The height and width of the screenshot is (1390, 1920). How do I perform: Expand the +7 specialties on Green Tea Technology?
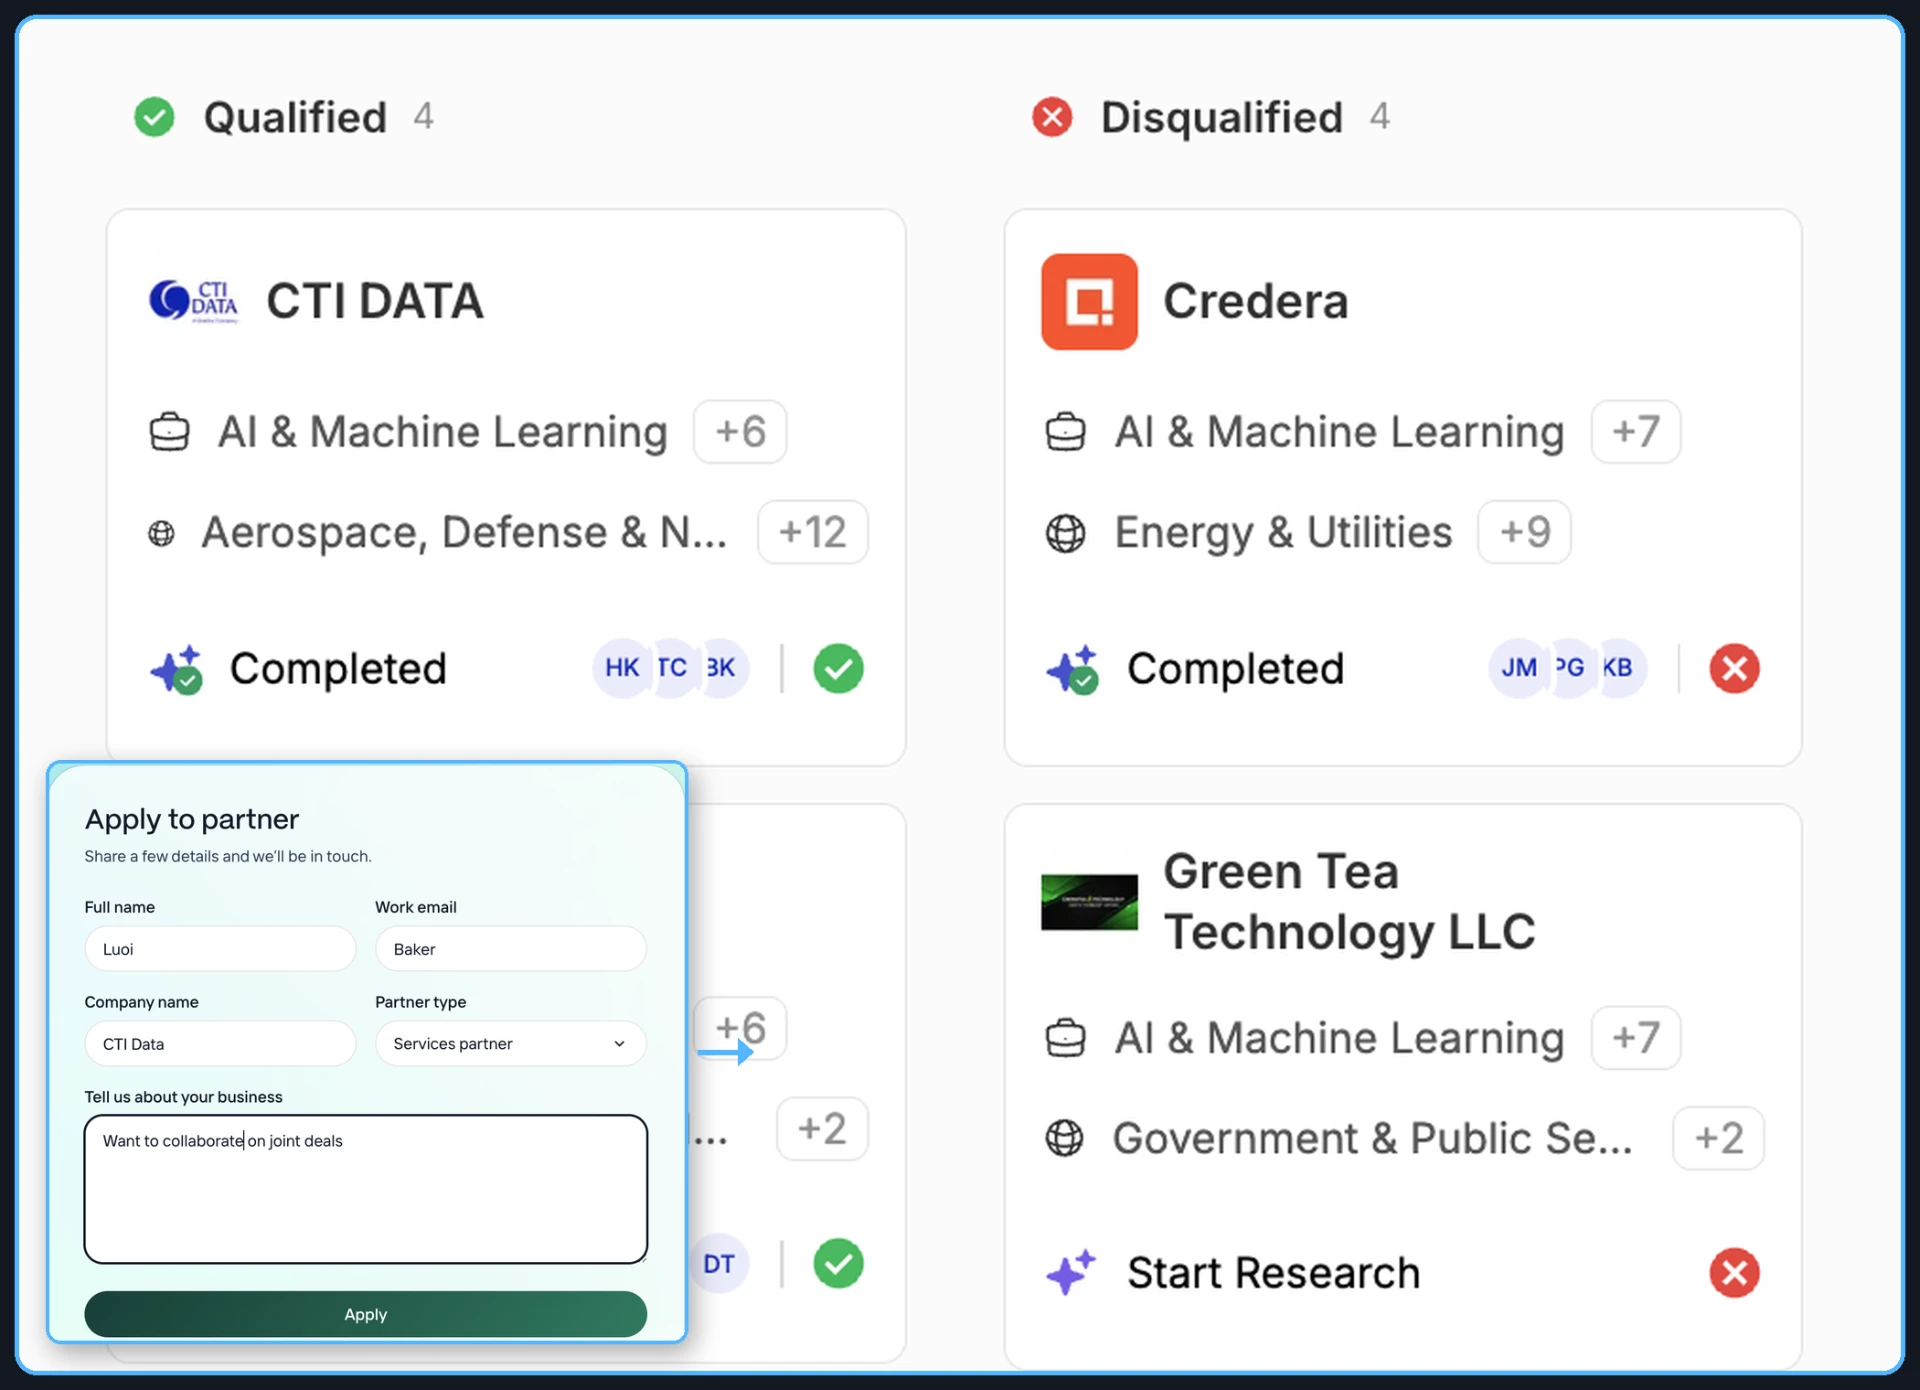pyautogui.click(x=1636, y=1038)
